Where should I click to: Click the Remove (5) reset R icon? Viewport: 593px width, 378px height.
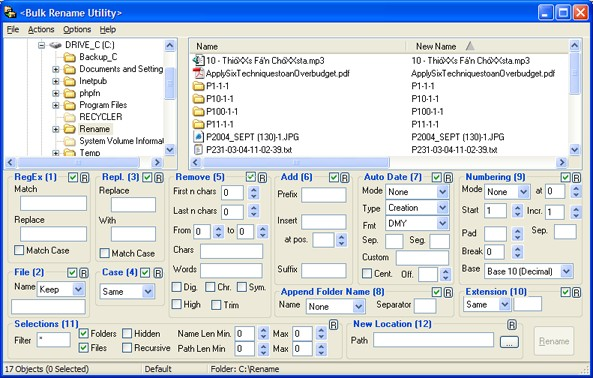pos(262,178)
